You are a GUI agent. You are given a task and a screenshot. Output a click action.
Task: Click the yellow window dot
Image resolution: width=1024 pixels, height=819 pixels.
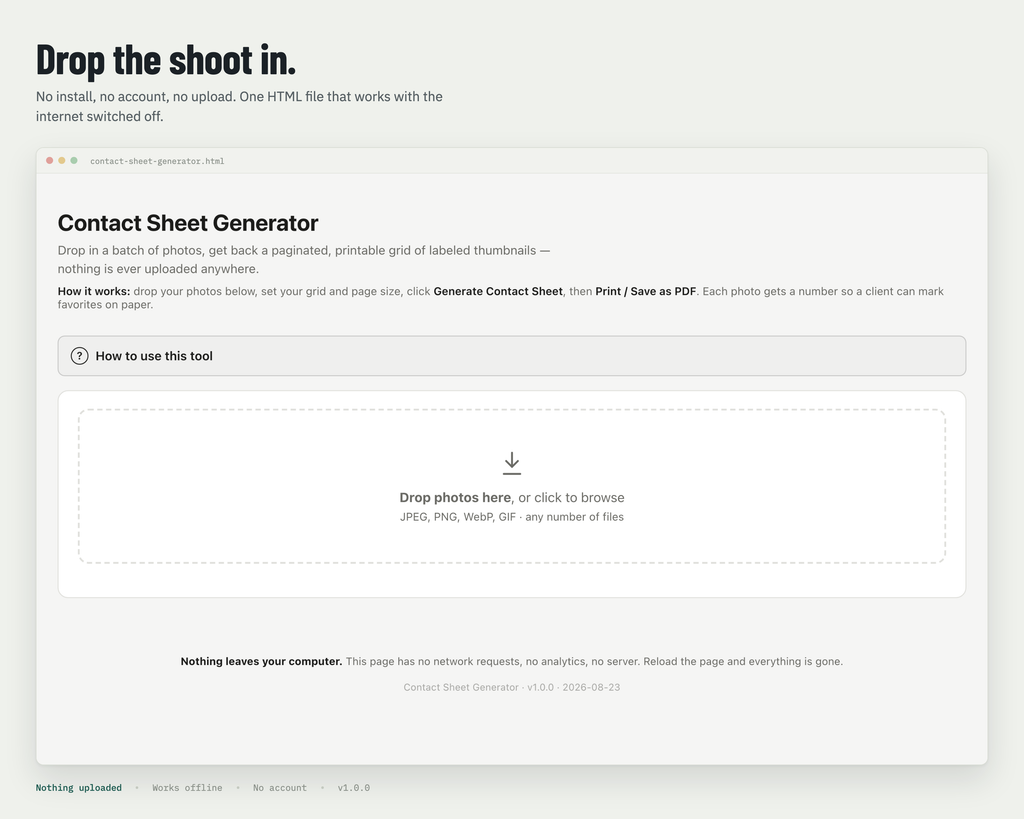coord(62,161)
